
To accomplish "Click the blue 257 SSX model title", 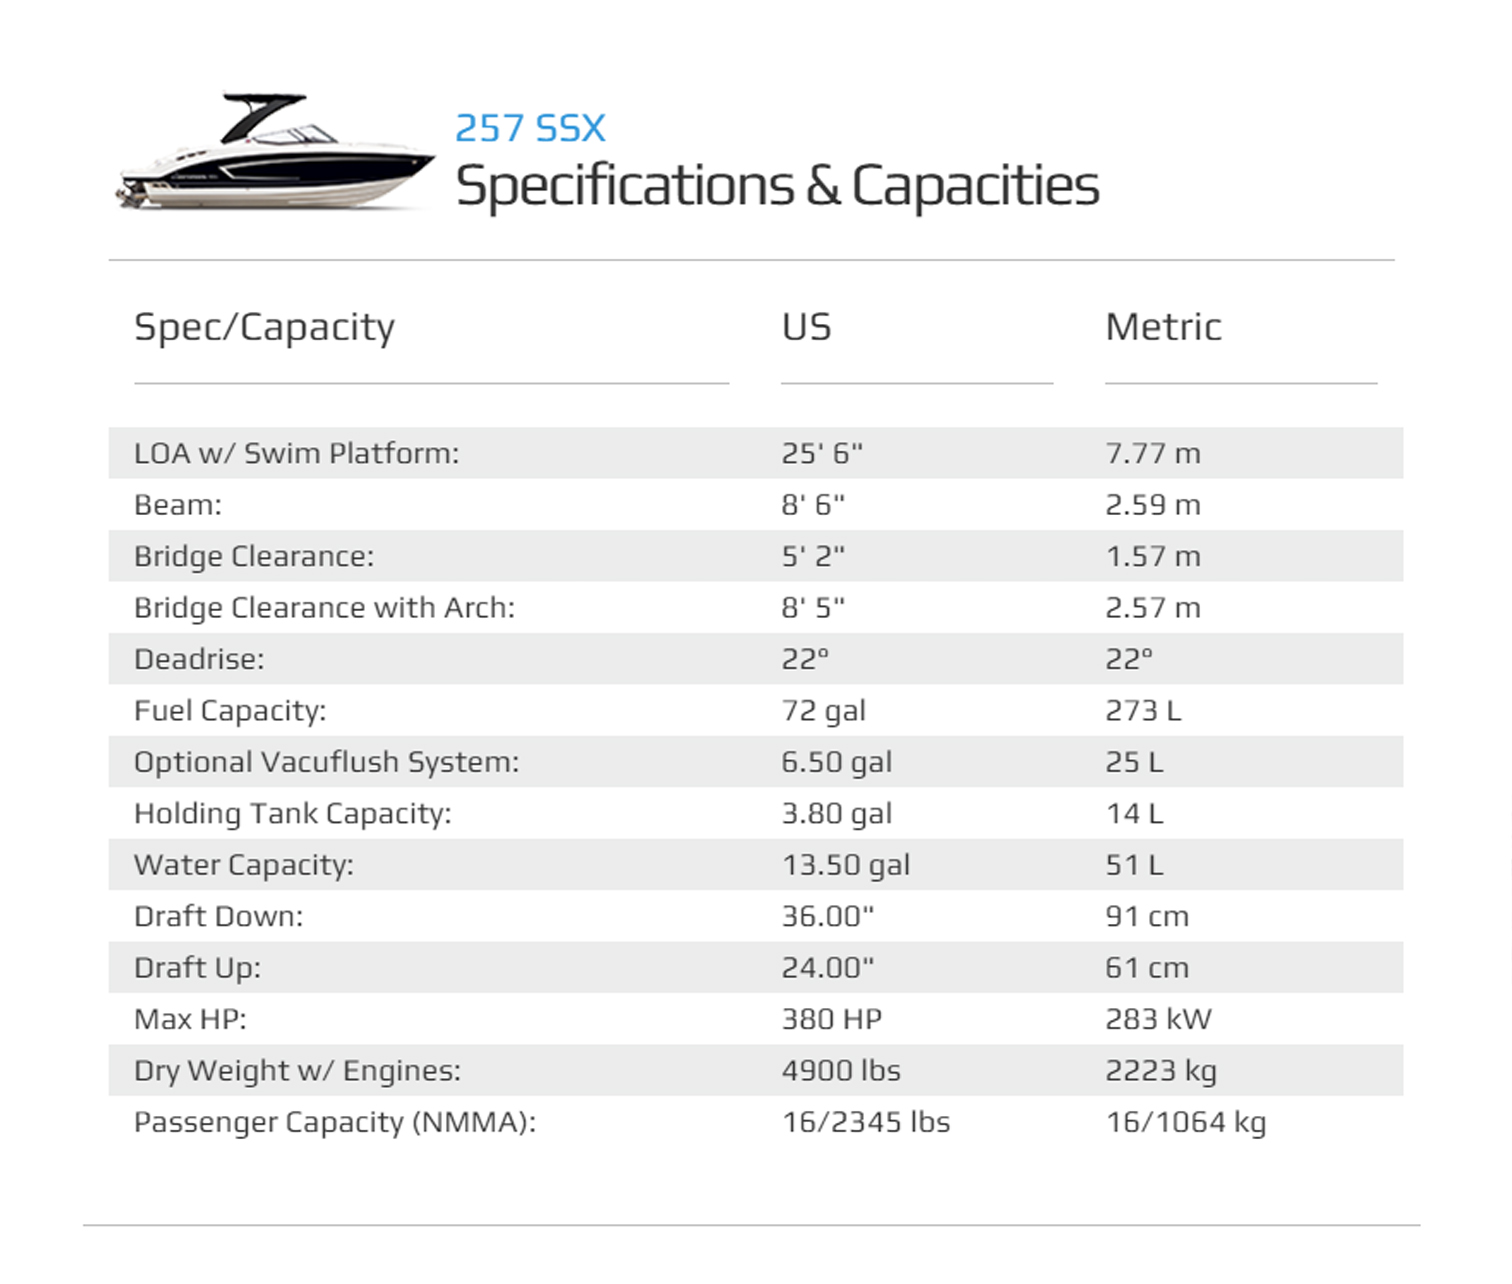I will point(530,128).
